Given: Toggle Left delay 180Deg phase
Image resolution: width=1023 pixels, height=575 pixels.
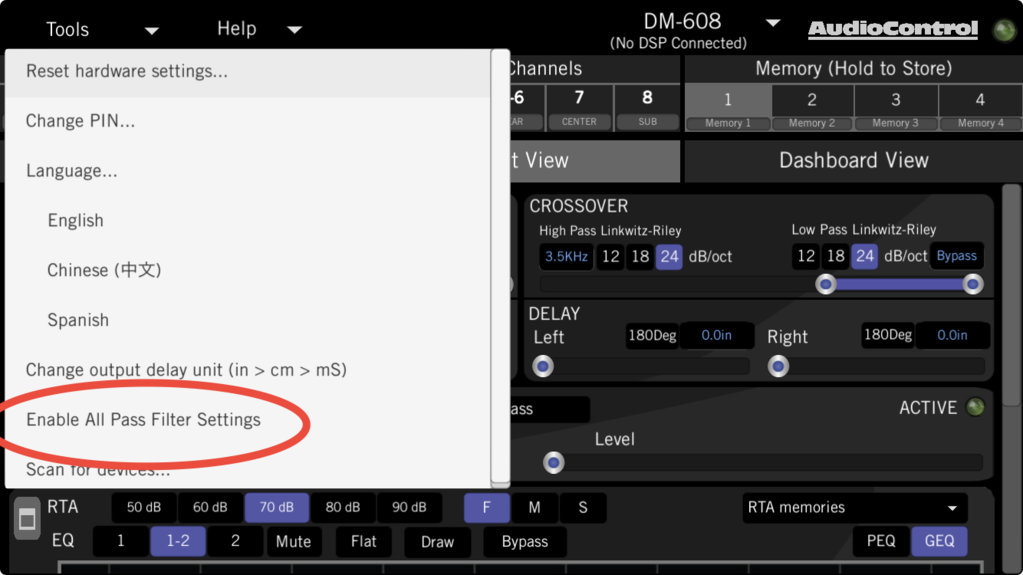Looking at the screenshot, I should coord(652,335).
